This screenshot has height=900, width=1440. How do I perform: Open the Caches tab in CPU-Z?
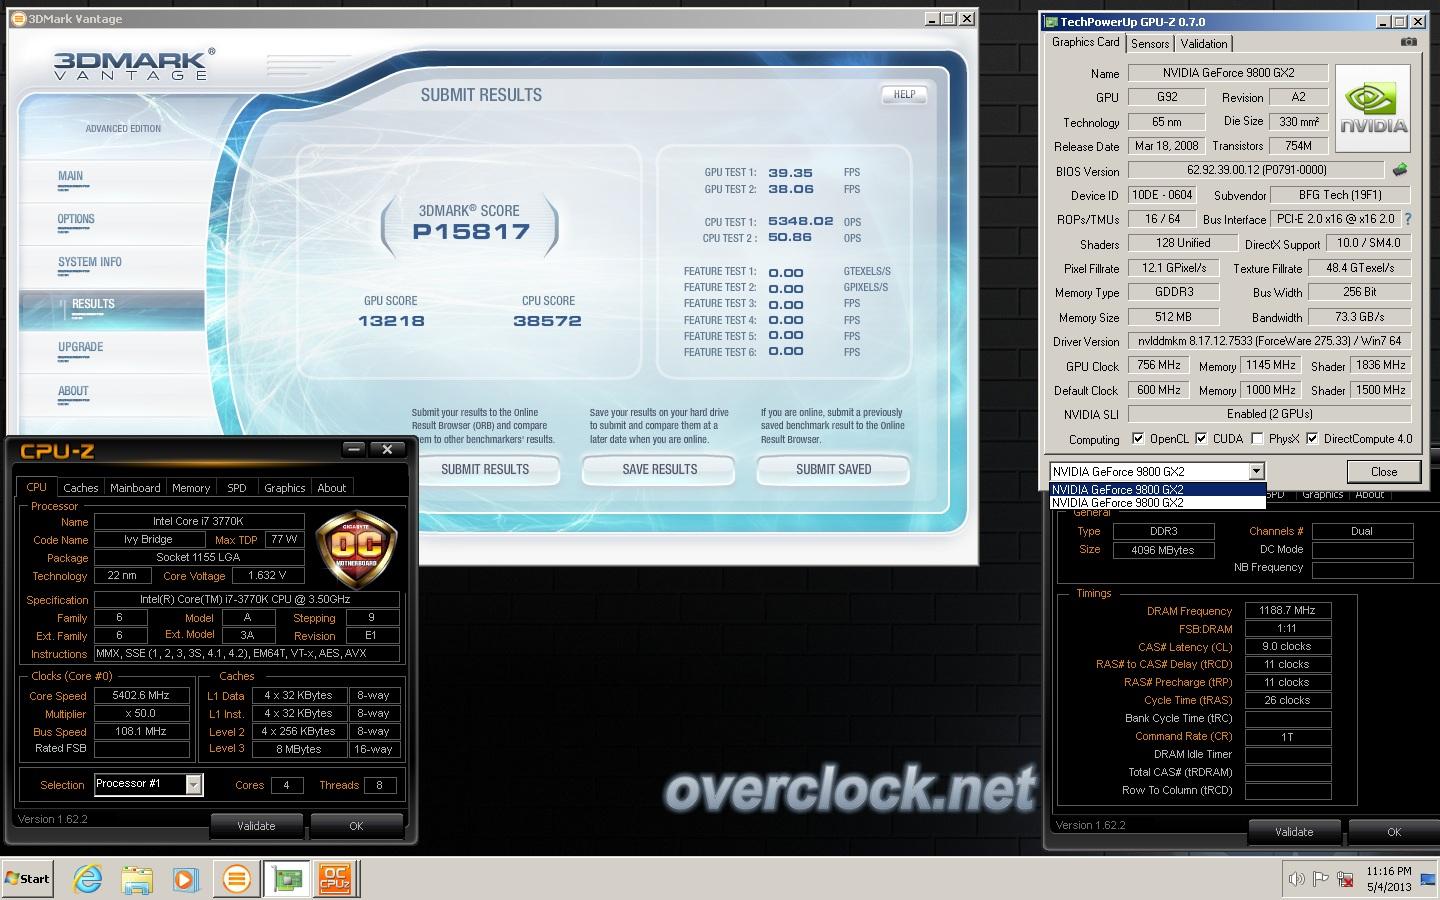(80, 488)
